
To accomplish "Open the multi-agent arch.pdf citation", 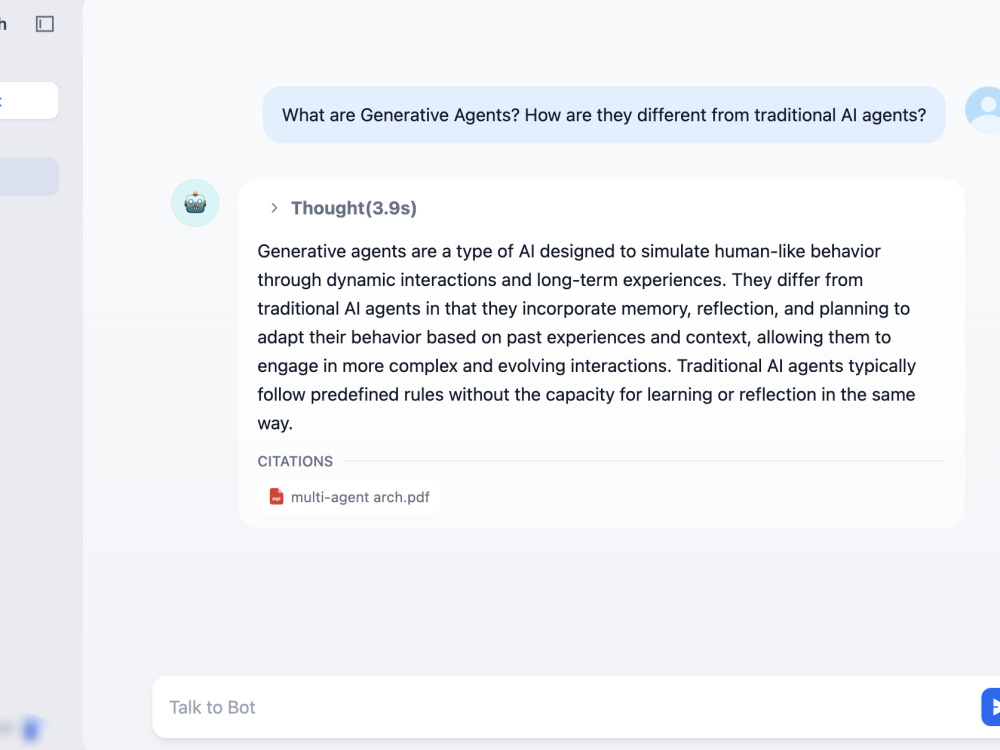I will click(349, 497).
